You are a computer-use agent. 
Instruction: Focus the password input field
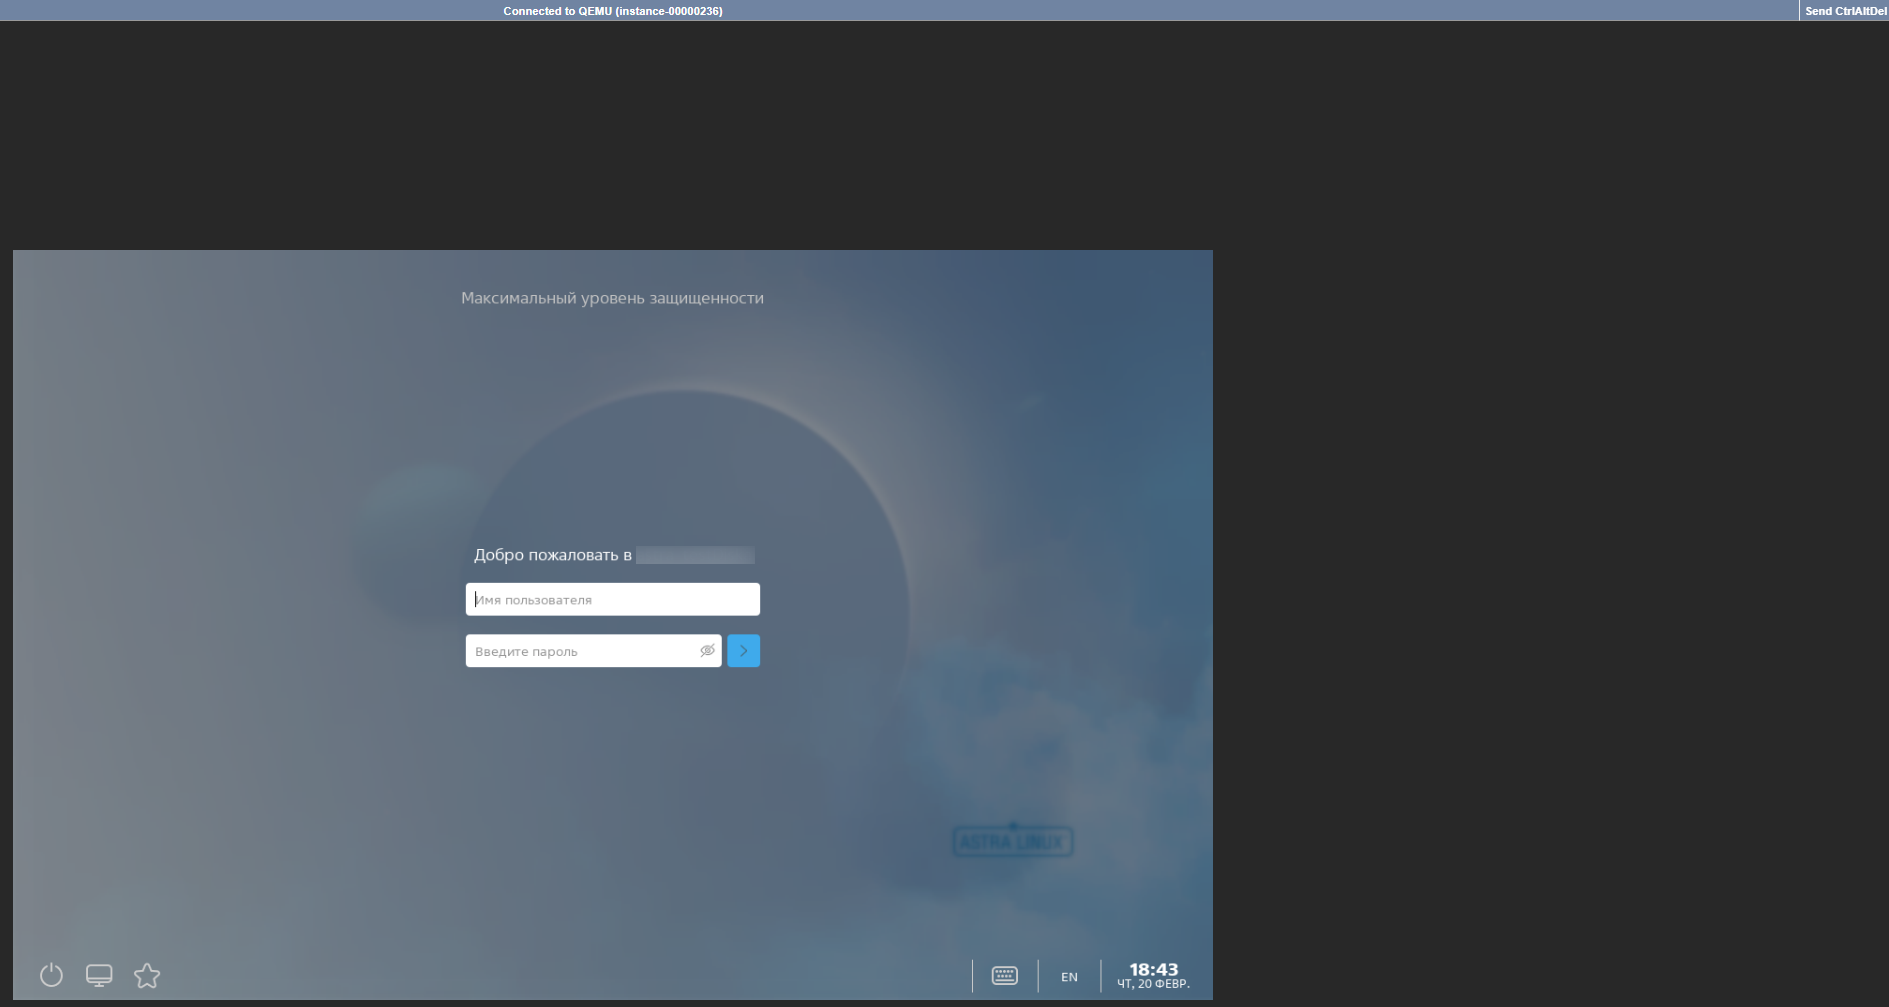click(x=594, y=651)
